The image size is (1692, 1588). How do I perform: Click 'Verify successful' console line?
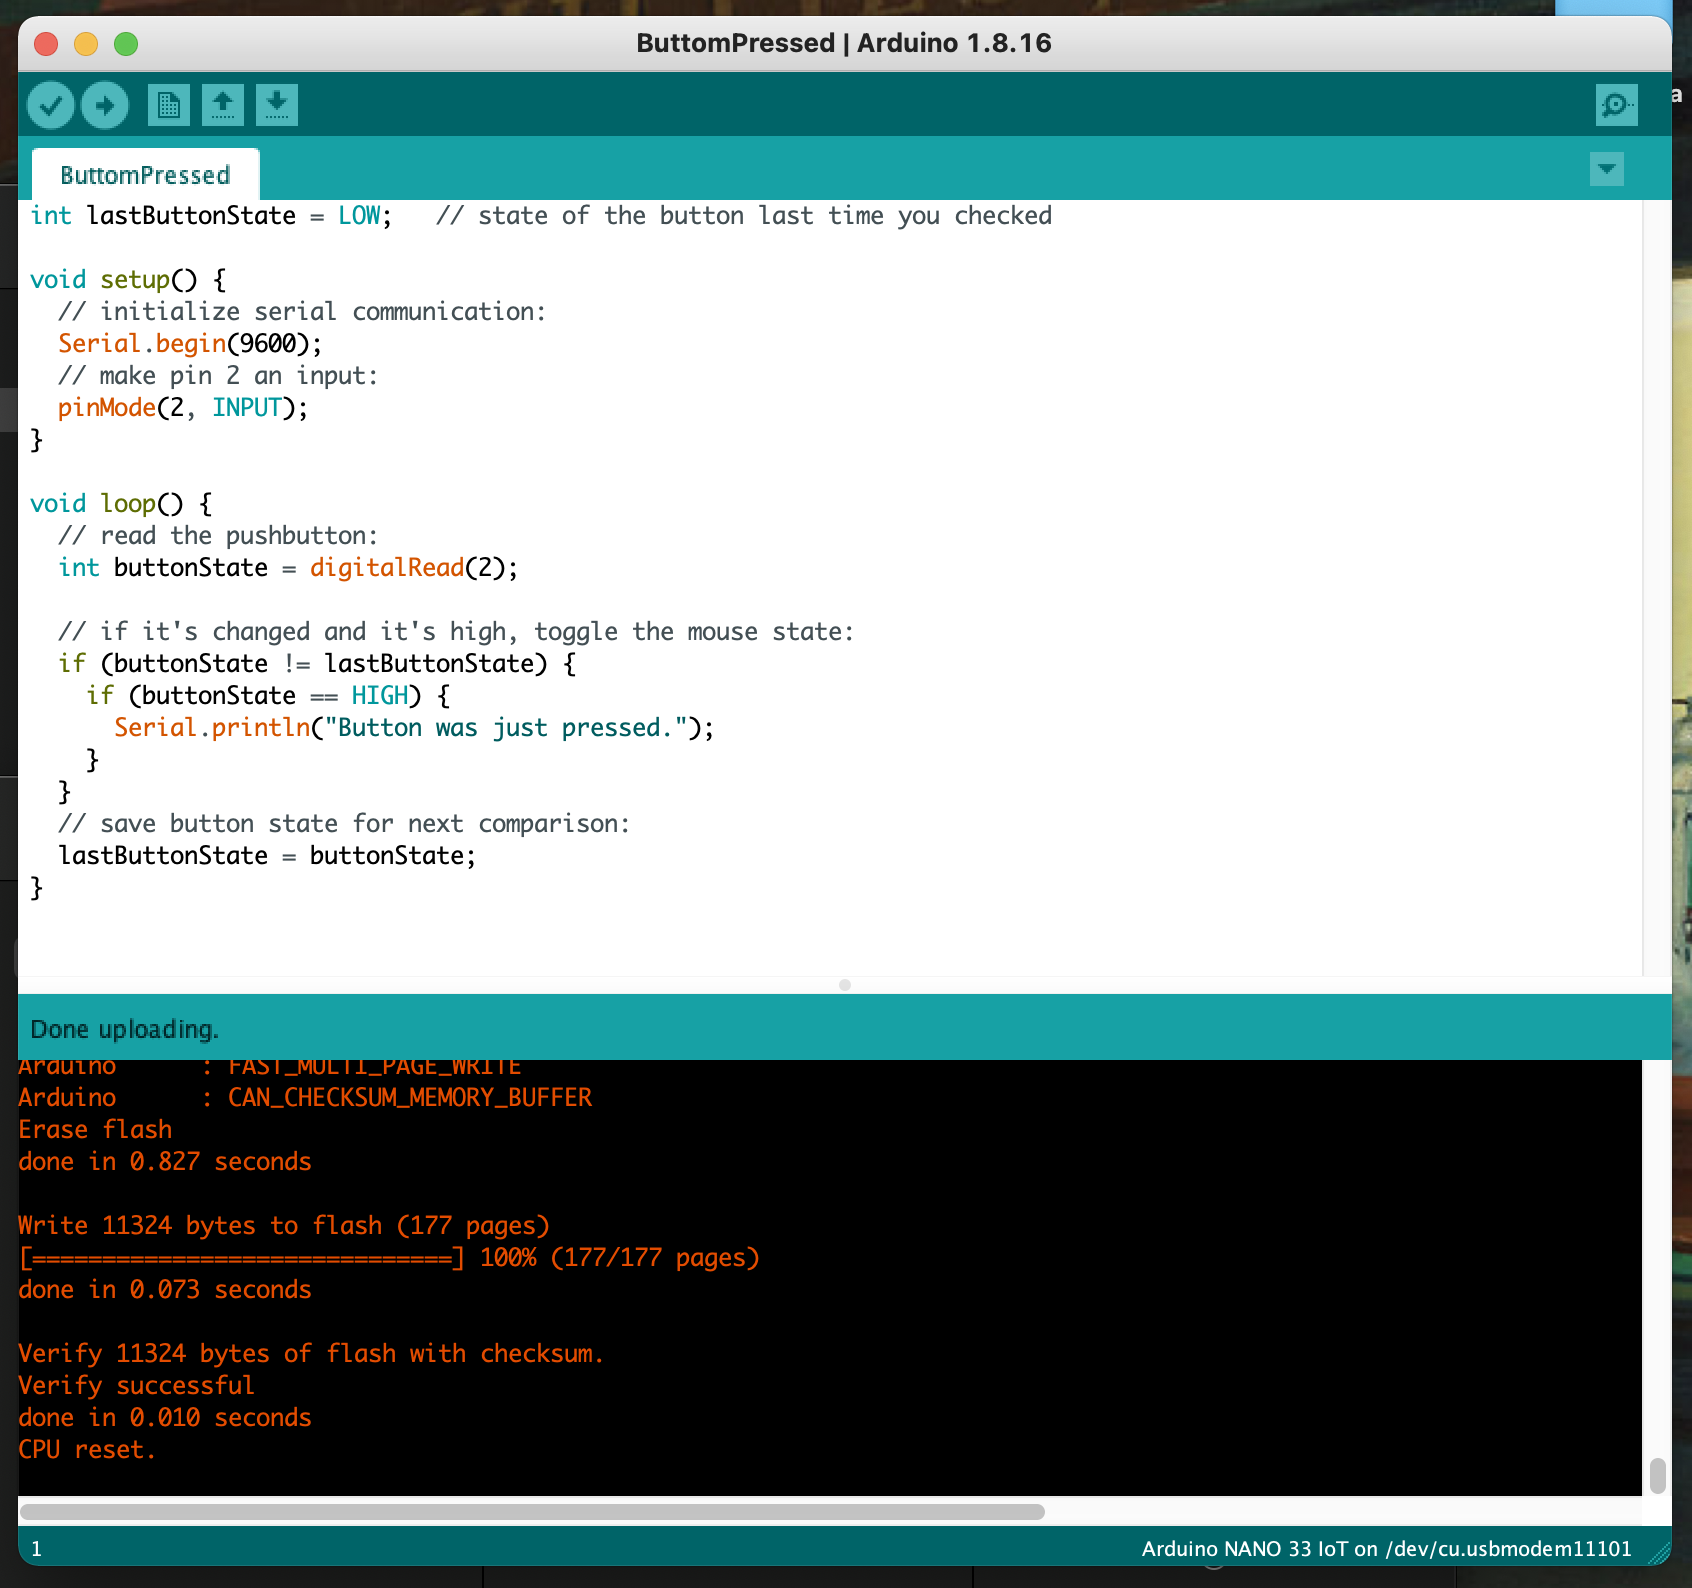pos(136,1386)
